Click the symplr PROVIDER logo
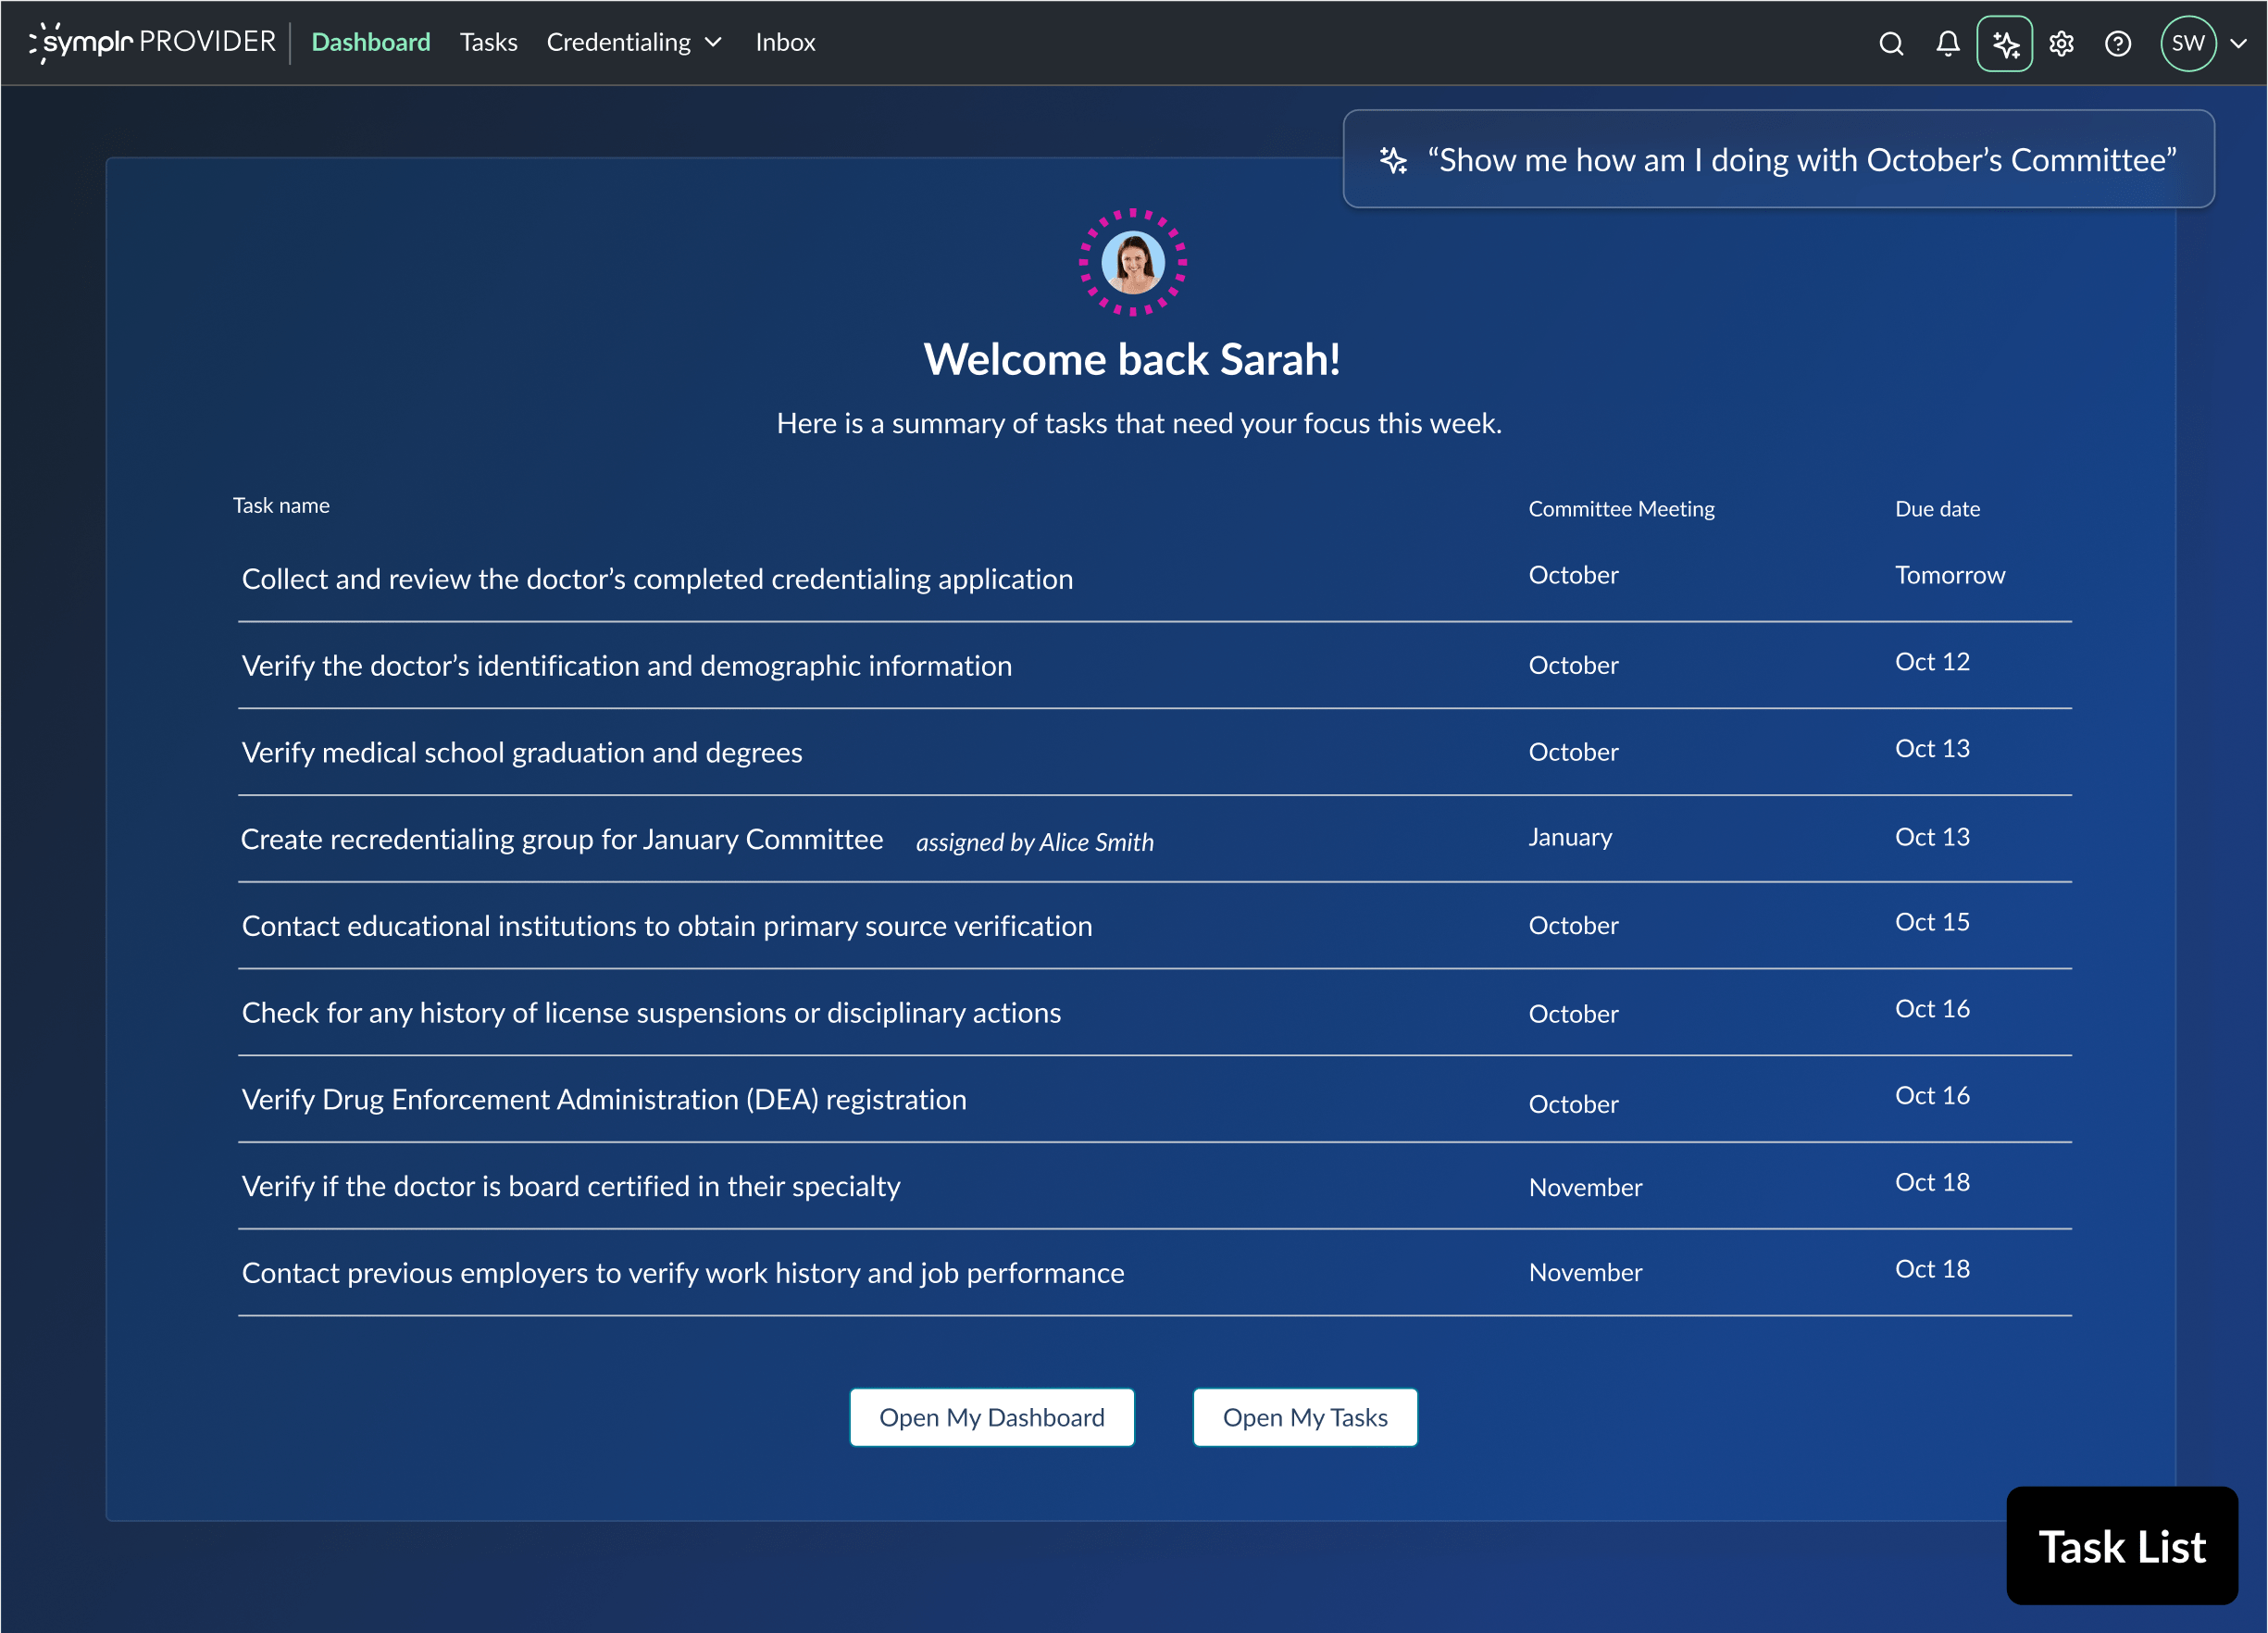Viewport: 2268px width, 1633px height. [x=152, y=41]
